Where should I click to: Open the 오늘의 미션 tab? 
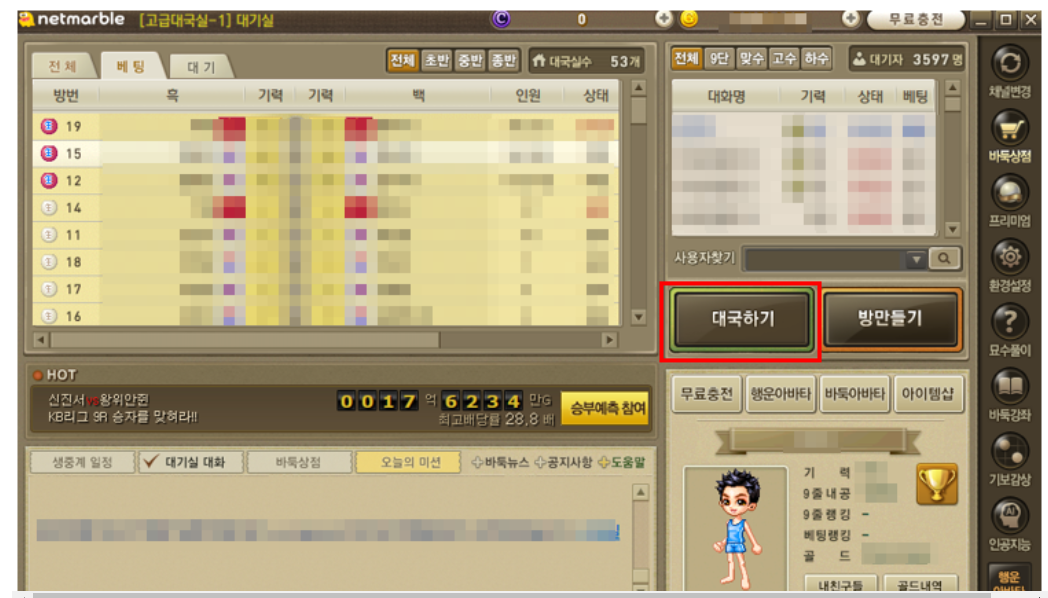coord(408,462)
